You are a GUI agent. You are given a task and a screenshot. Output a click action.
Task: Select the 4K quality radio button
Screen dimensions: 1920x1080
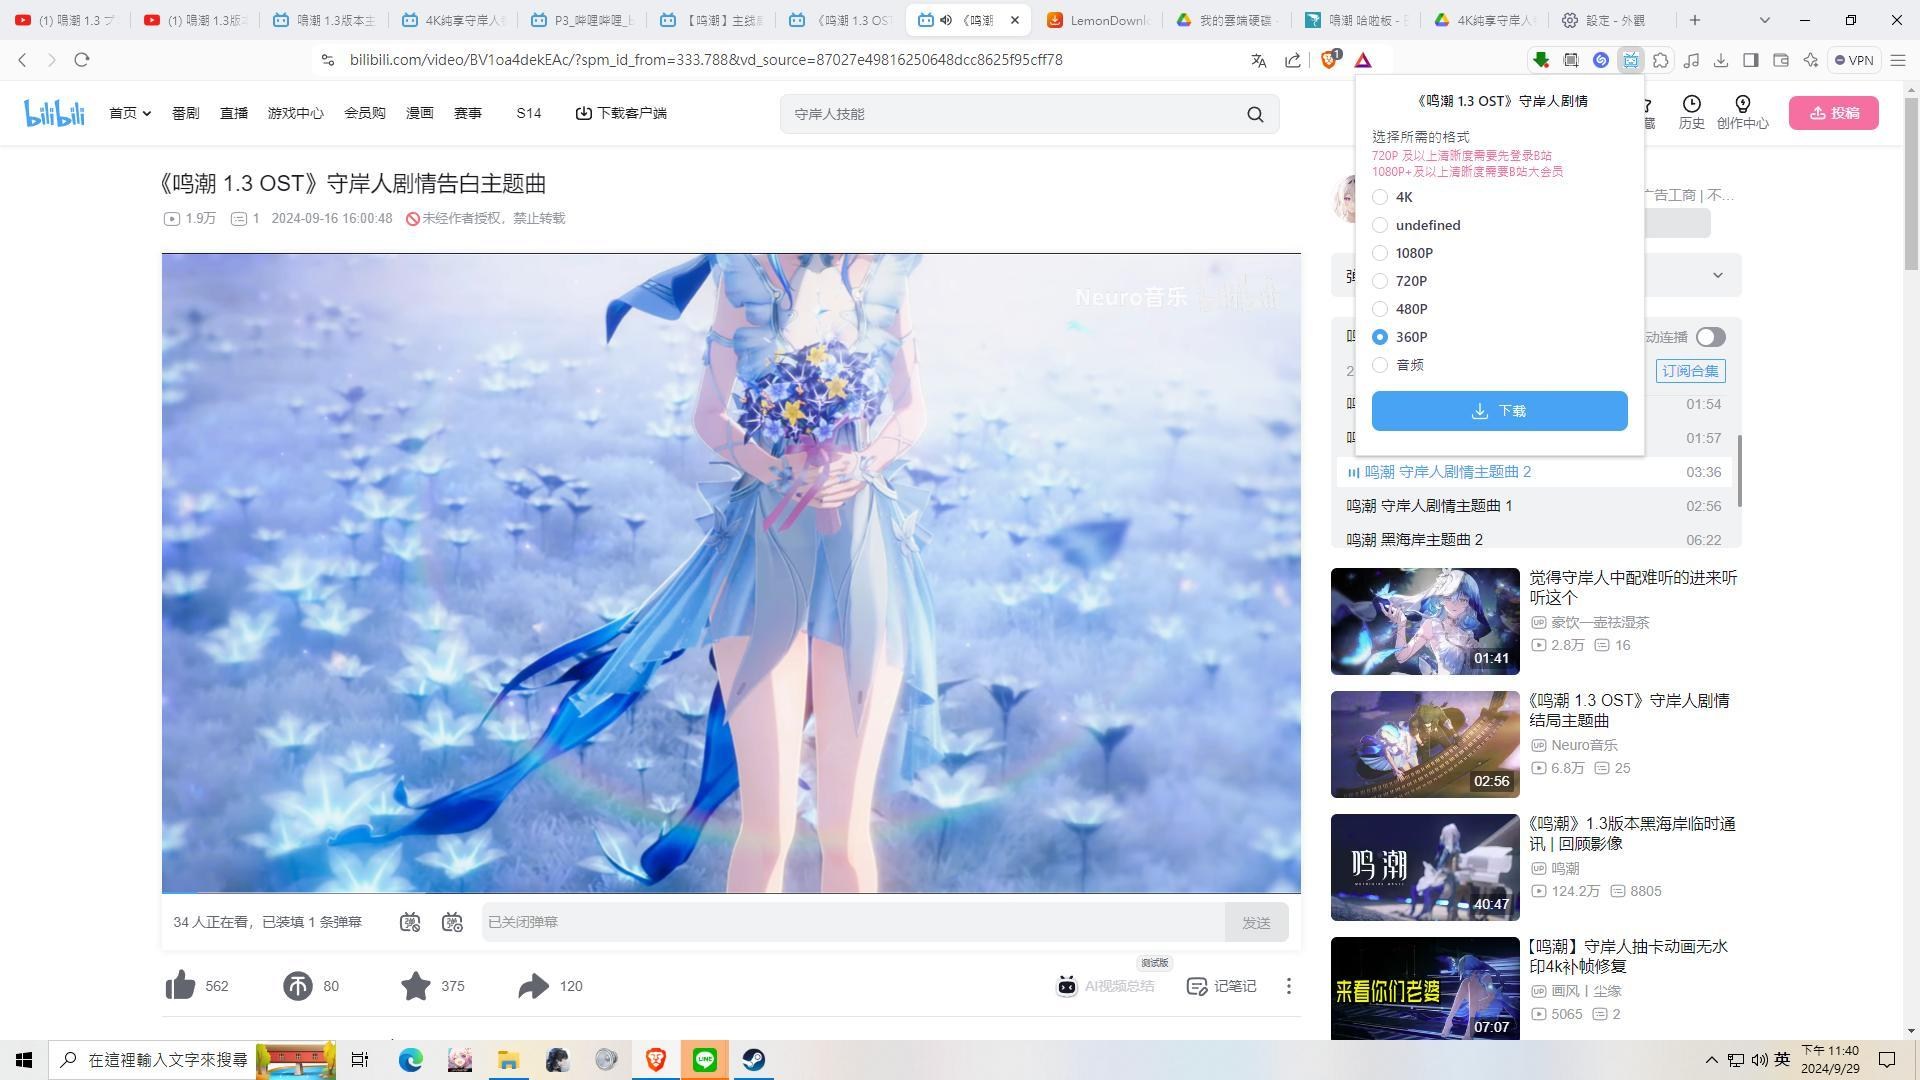pyautogui.click(x=1381, y=197)
